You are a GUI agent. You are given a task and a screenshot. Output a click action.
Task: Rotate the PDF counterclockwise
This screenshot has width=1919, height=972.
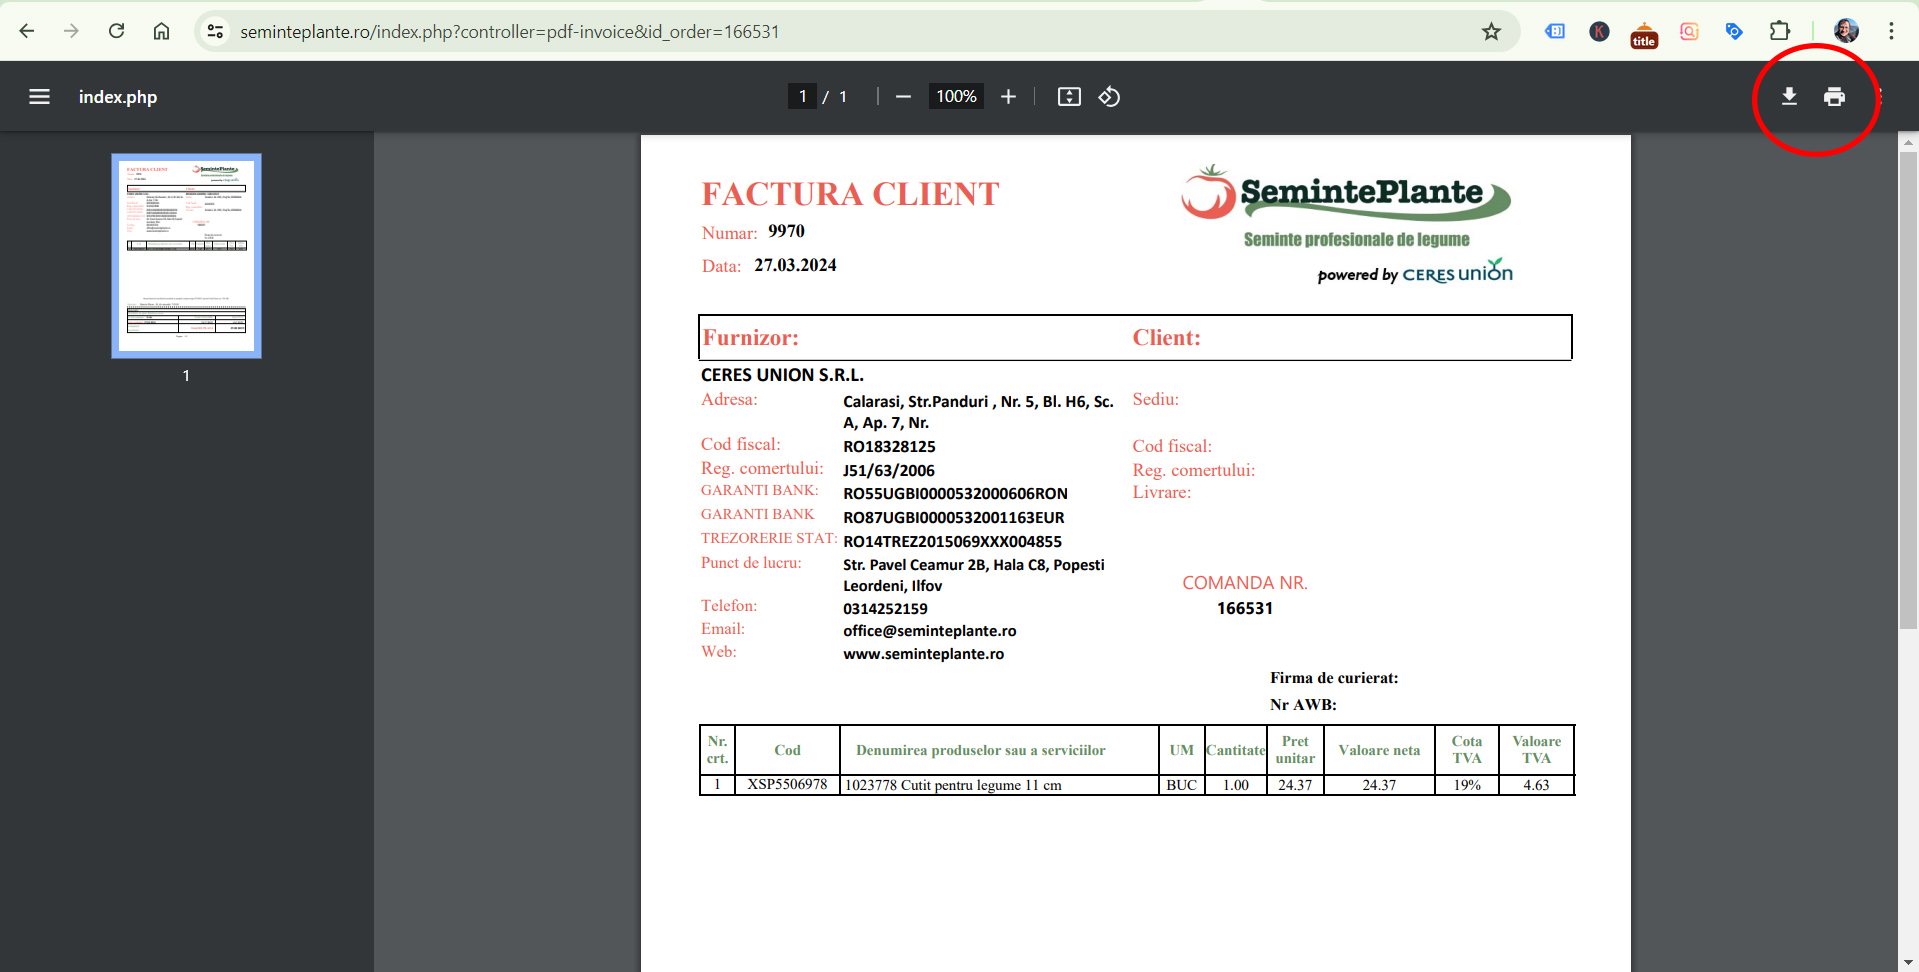[x=1109, y=97]
